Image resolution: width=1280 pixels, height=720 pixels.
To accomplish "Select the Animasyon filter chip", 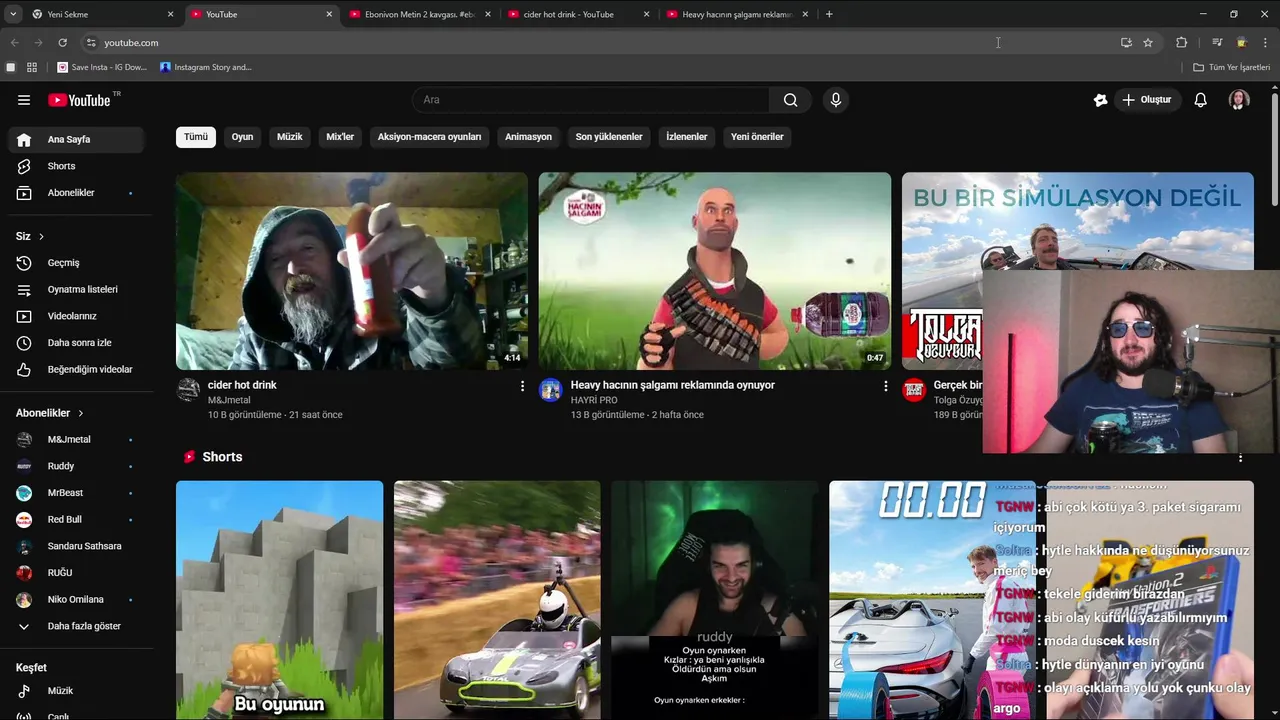I will [x=528, y=137].
